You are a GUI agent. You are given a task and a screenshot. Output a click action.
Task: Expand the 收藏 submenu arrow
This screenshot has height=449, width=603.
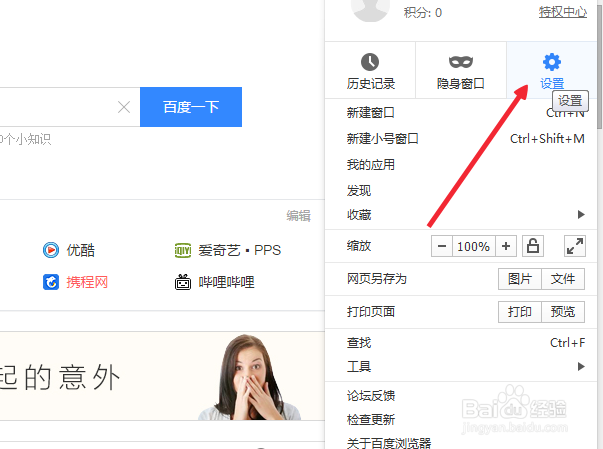[581, 215]
